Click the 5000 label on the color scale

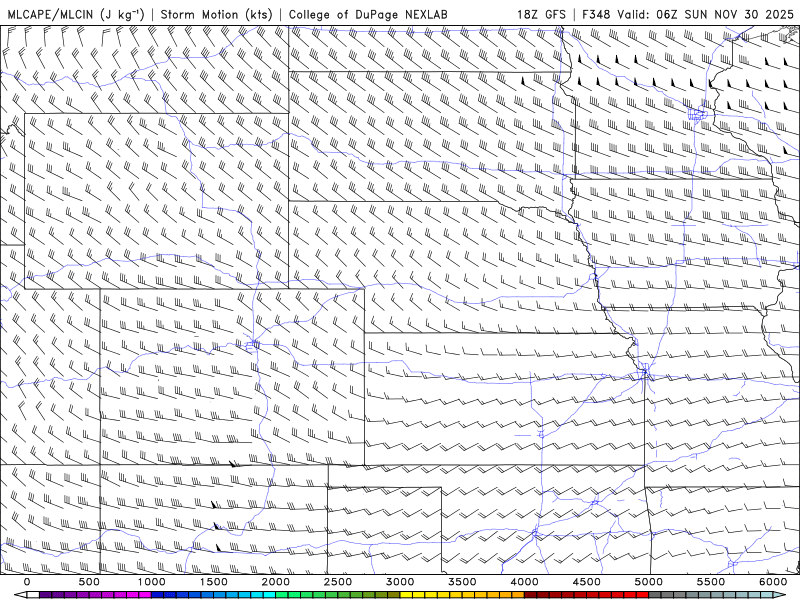[648, 582]
